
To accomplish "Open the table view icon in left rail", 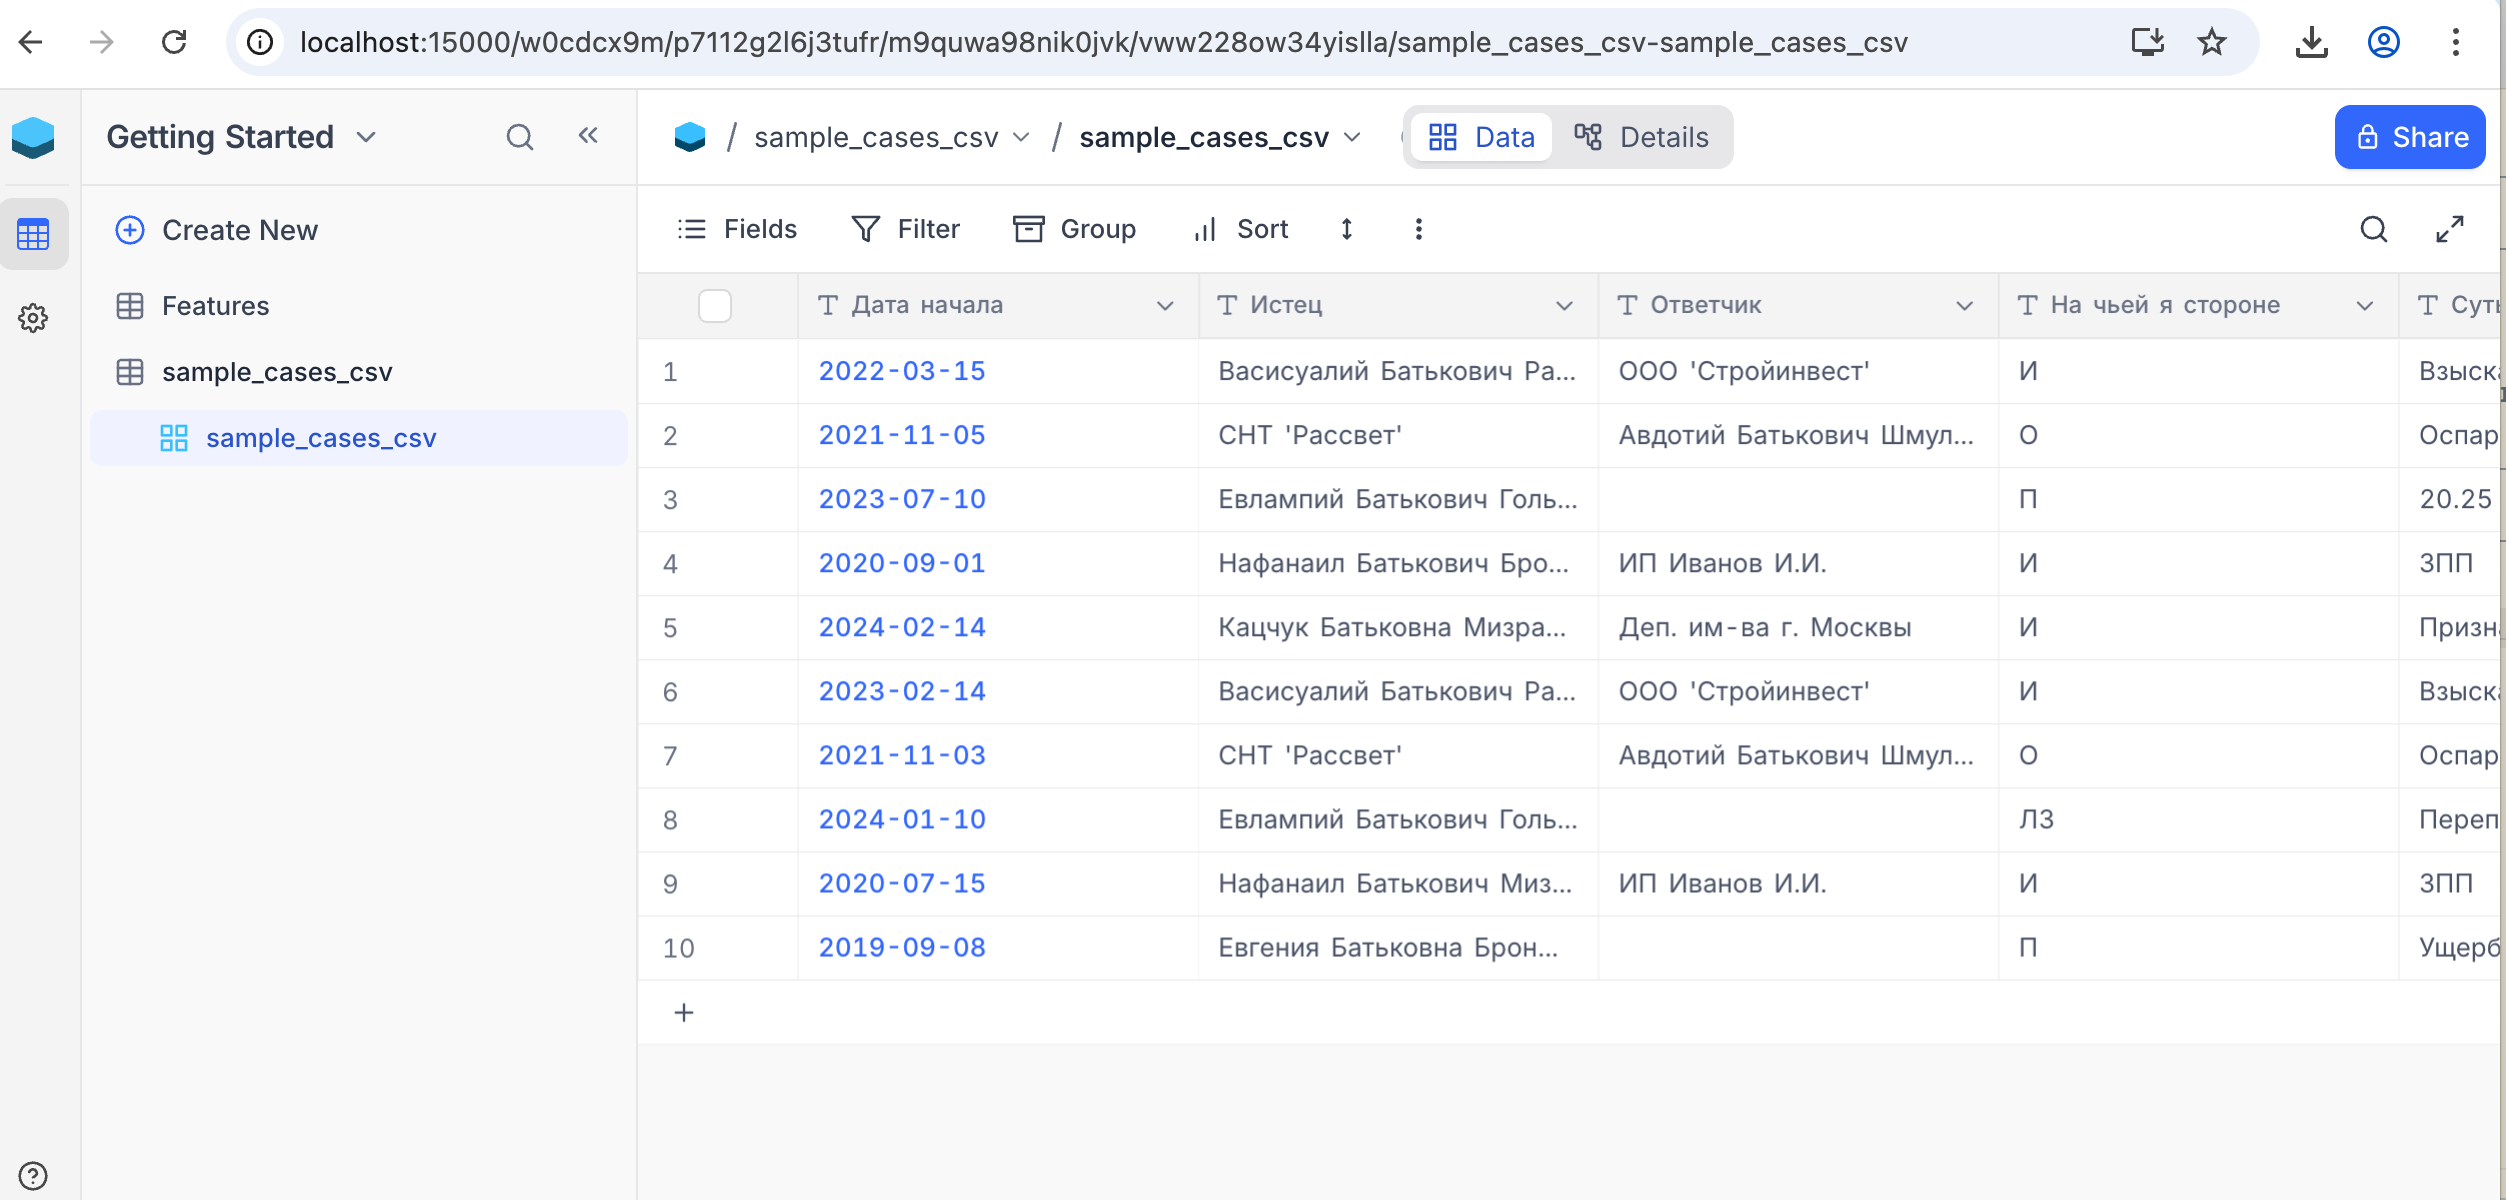I will [34, 234].
